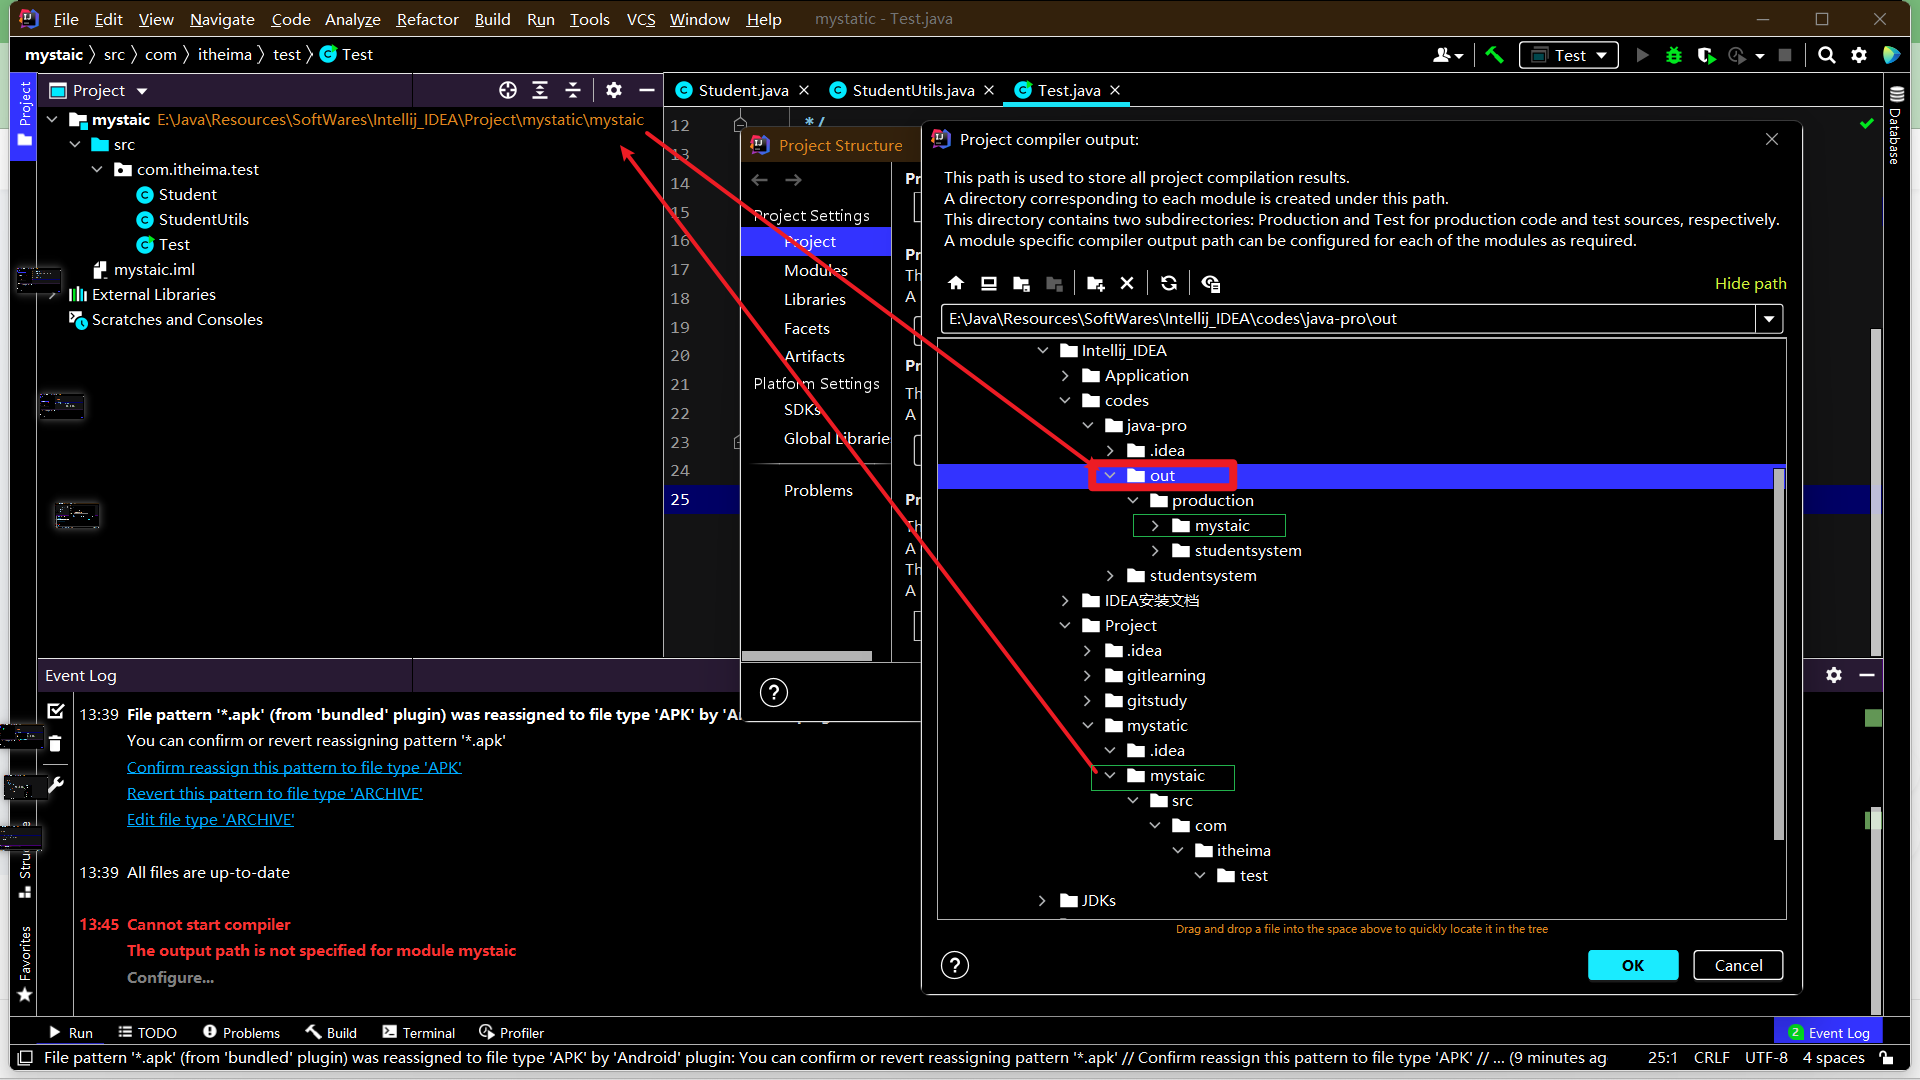
Task: Collapse the 'out' folder in the tree
Action: pos(1110,476)
